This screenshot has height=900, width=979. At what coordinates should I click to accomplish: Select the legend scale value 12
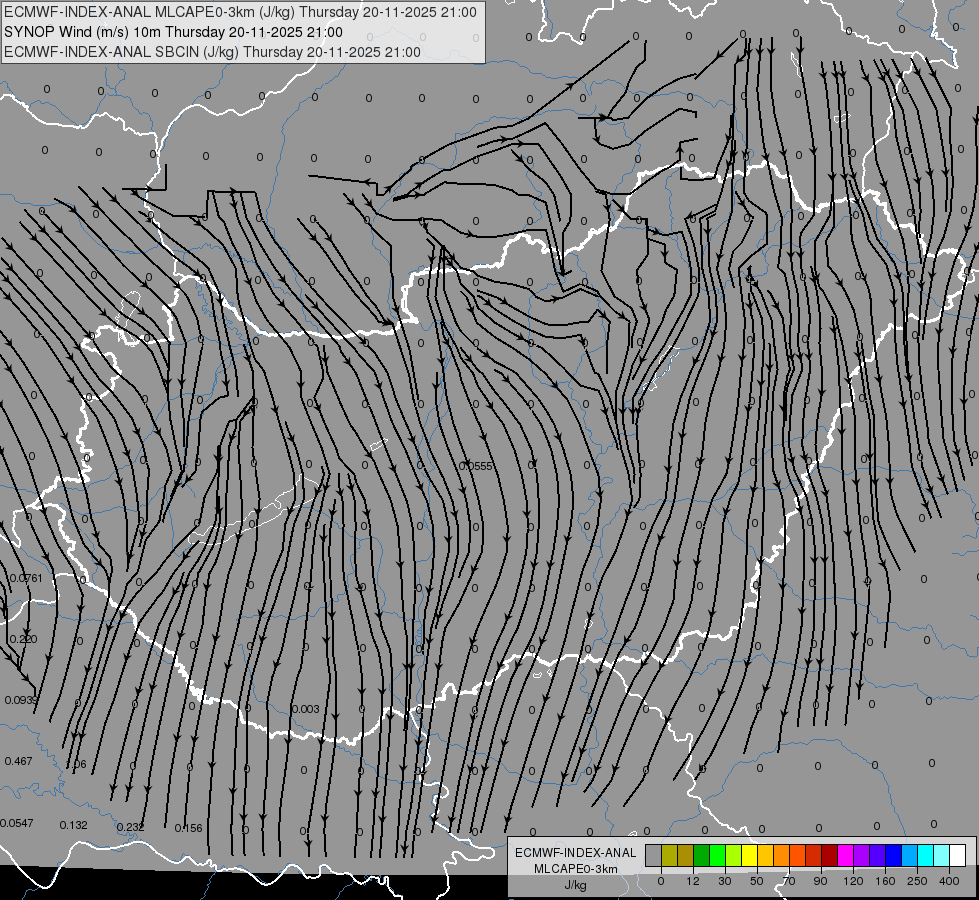click(693, 881)
